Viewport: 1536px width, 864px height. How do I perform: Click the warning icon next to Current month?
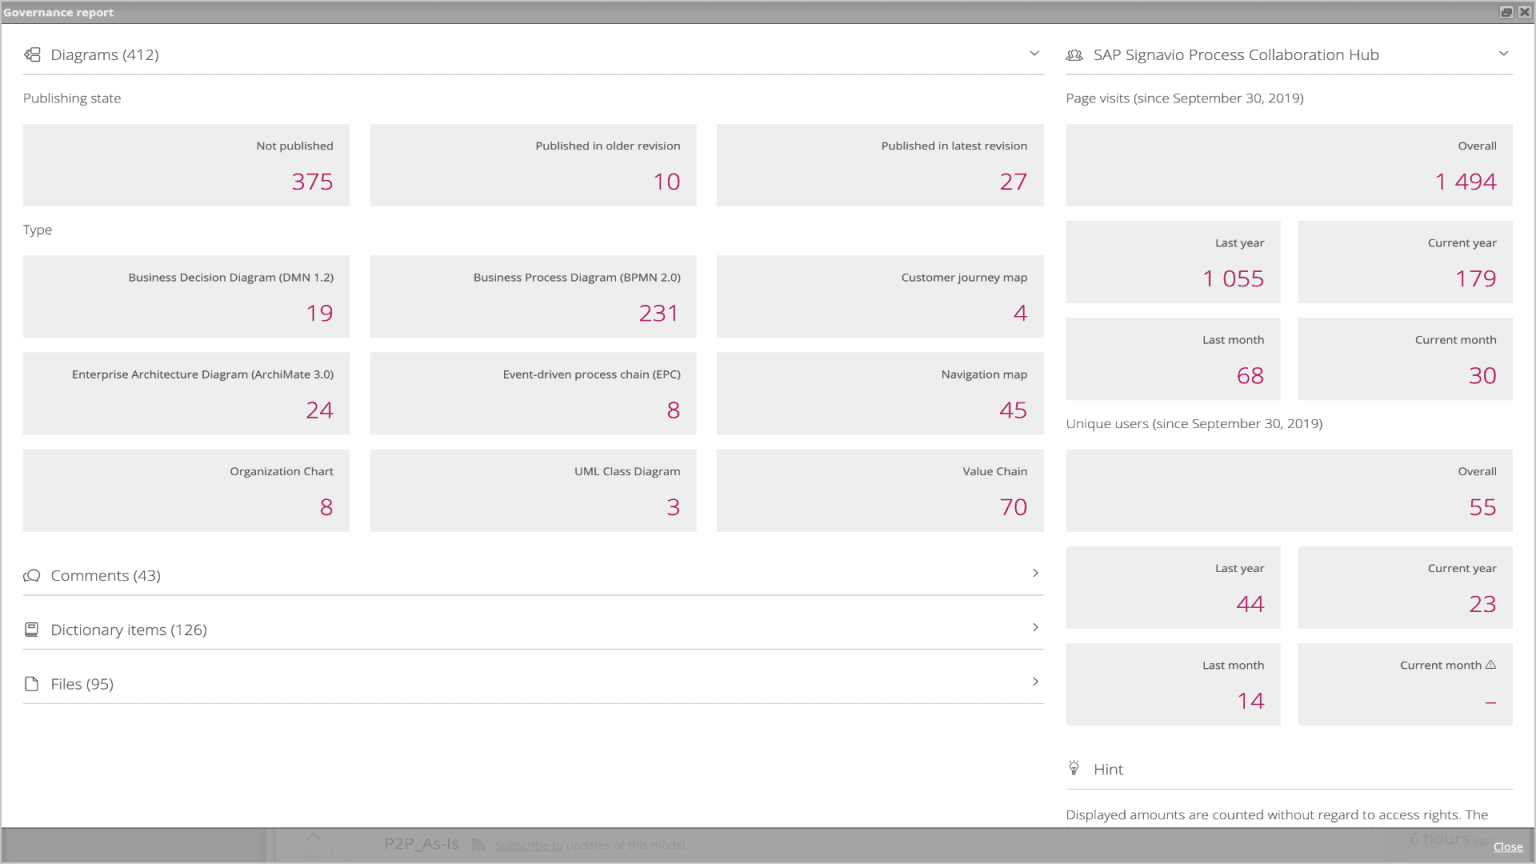(1491, 664)
